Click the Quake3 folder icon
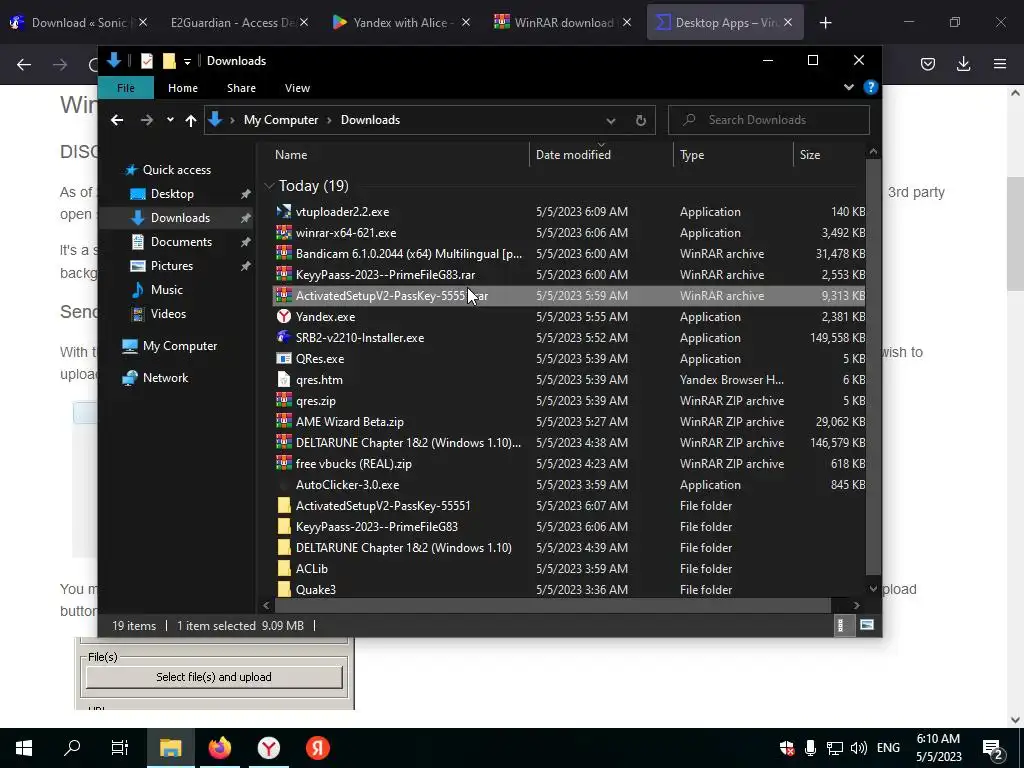 [x=283, y=590]
